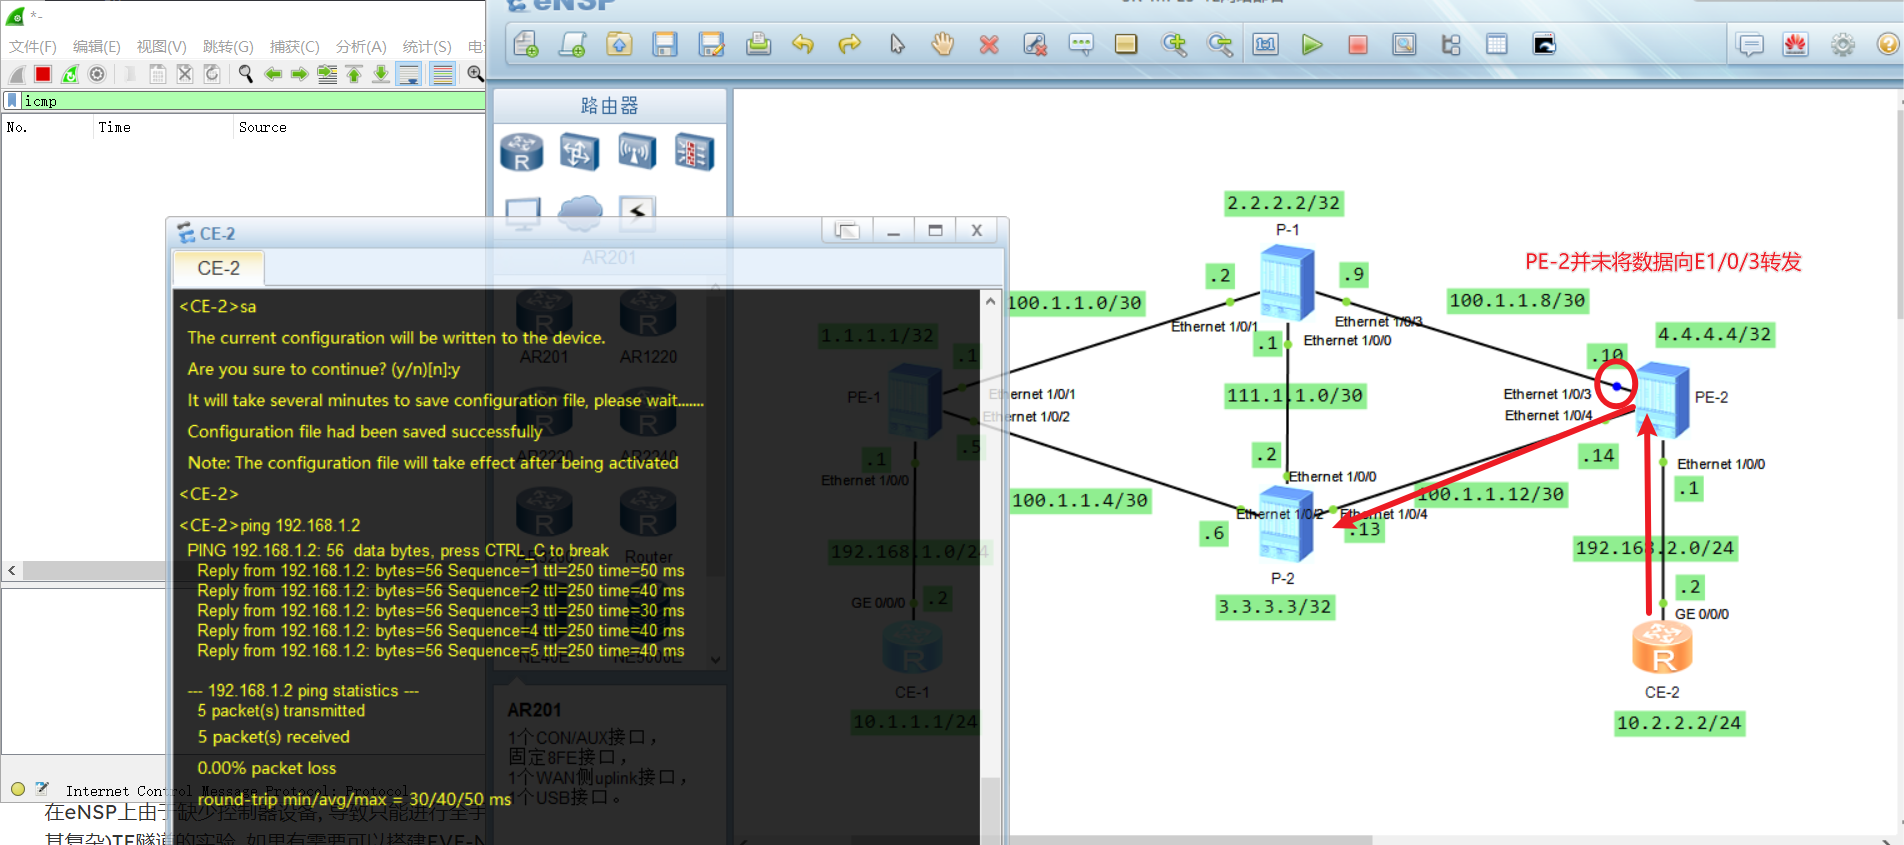Select the Switch device category icon
This screenshot has width=1904, height=845.
[x=579, y=153]
